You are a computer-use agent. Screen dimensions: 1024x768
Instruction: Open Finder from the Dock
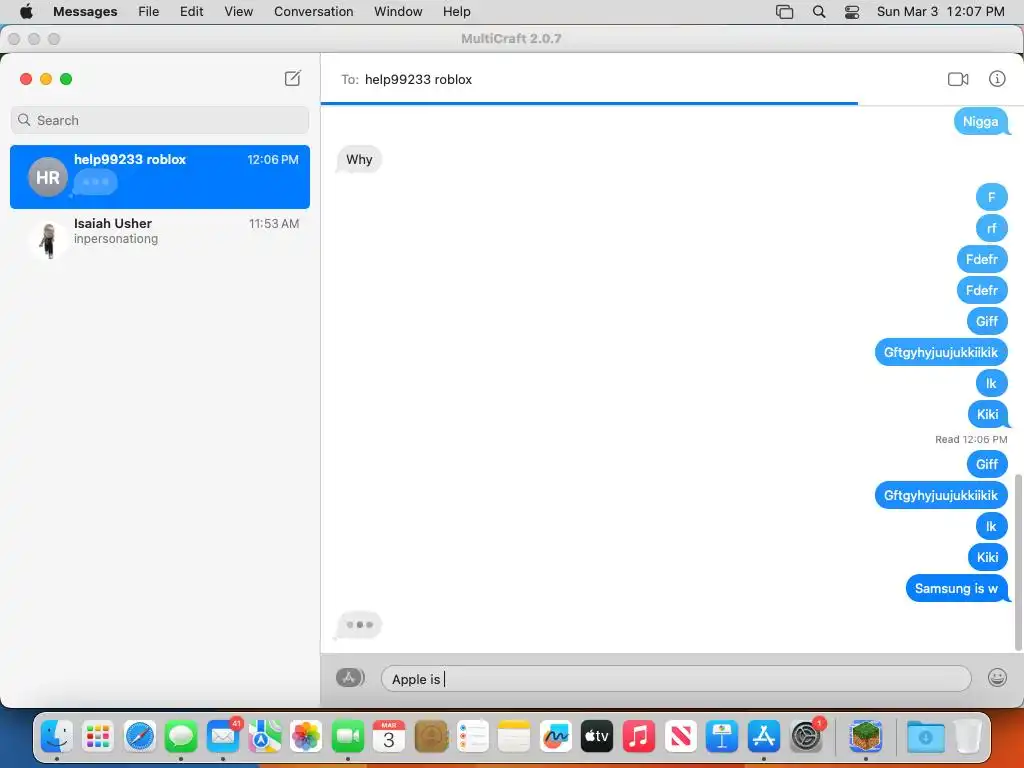coord(57,737)
